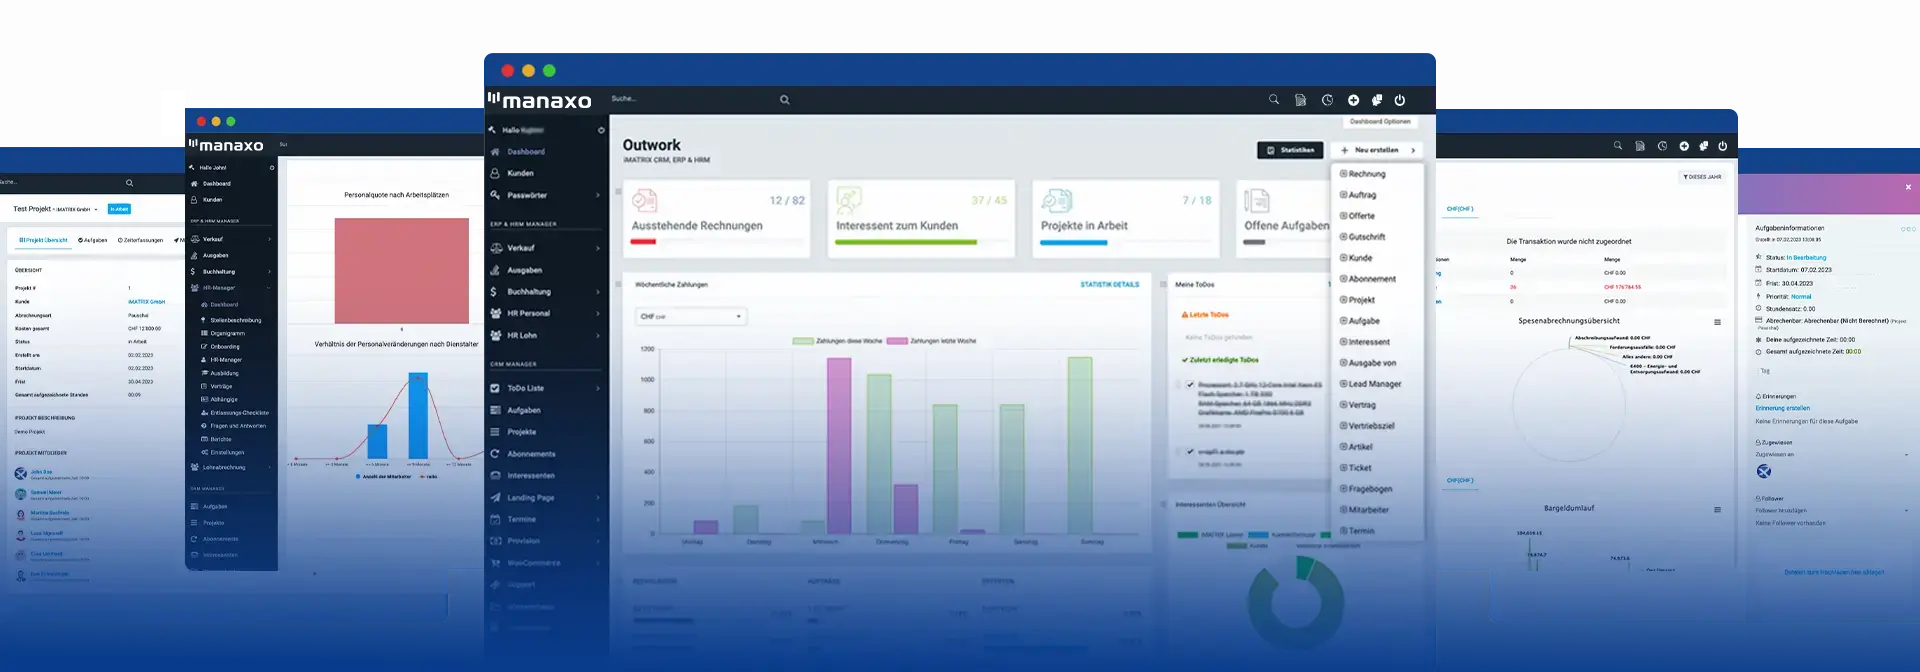Click the Statistiken button
Viewport: 1920px width, 672px height.
click(x=1290, y=150)
